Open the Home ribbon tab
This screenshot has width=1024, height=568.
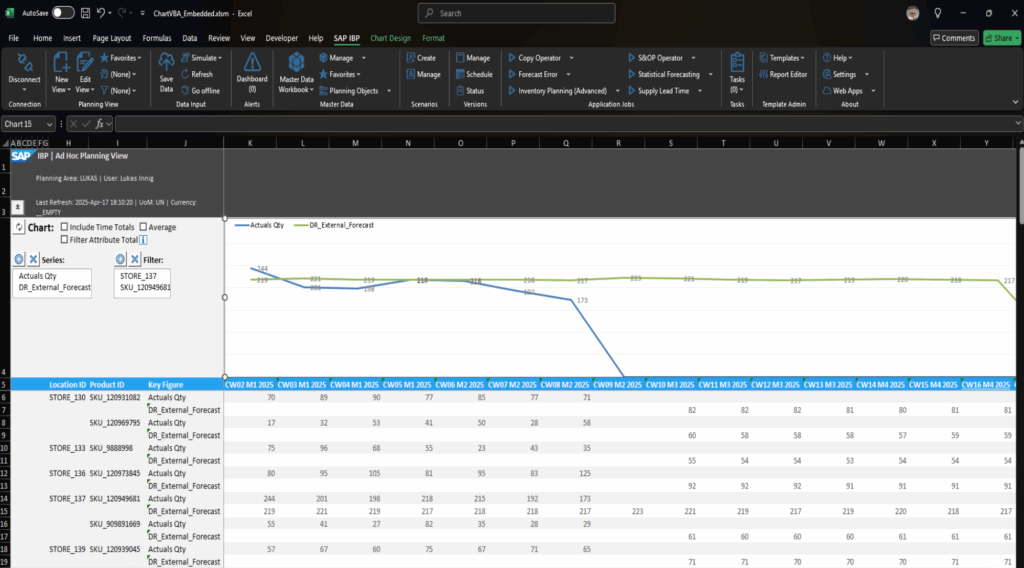click(x=42, y=38)
